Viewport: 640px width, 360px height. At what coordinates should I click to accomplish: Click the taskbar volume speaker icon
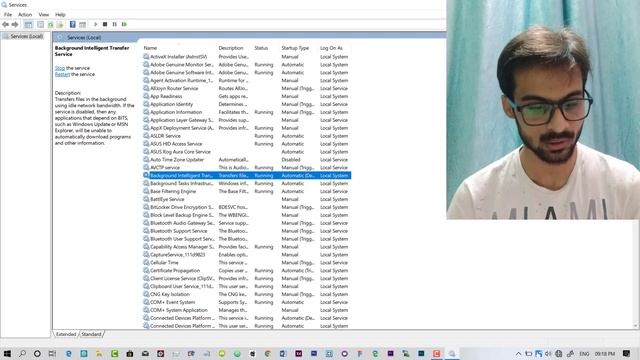pos(548,353)
